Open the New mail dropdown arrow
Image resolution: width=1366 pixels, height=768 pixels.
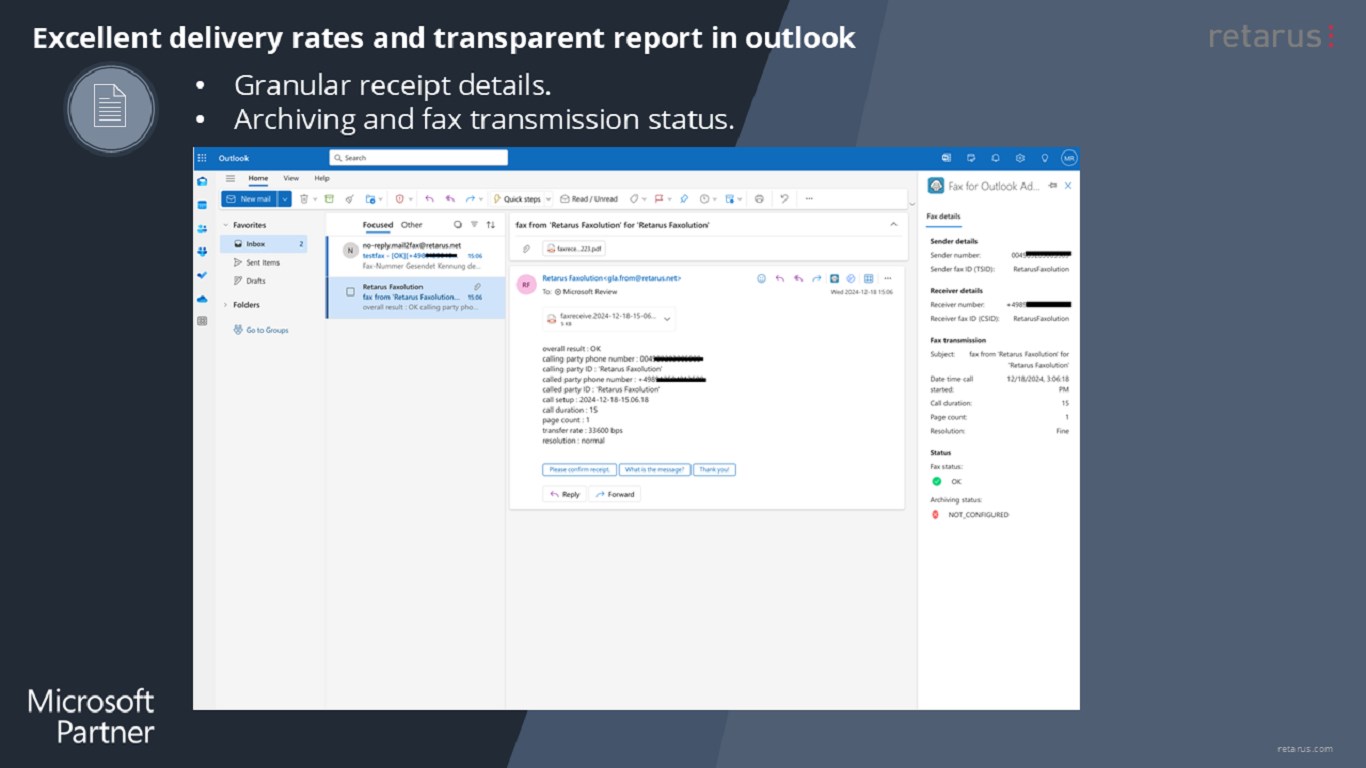[x=285, y=199]
